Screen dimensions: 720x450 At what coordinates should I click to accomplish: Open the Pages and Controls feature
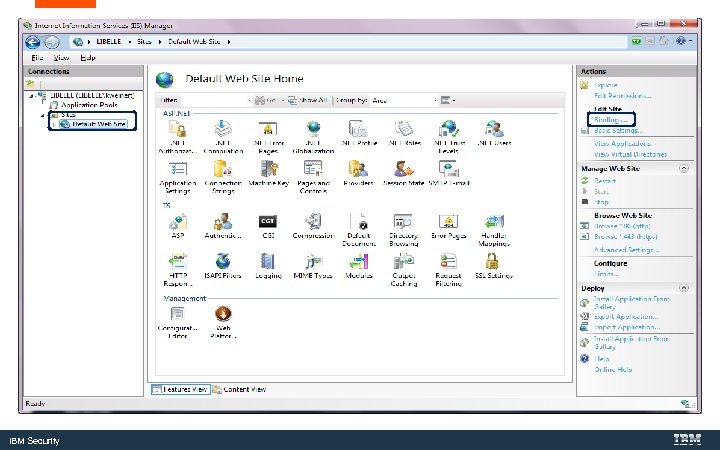pyautogui.click(x=313, y=177)
